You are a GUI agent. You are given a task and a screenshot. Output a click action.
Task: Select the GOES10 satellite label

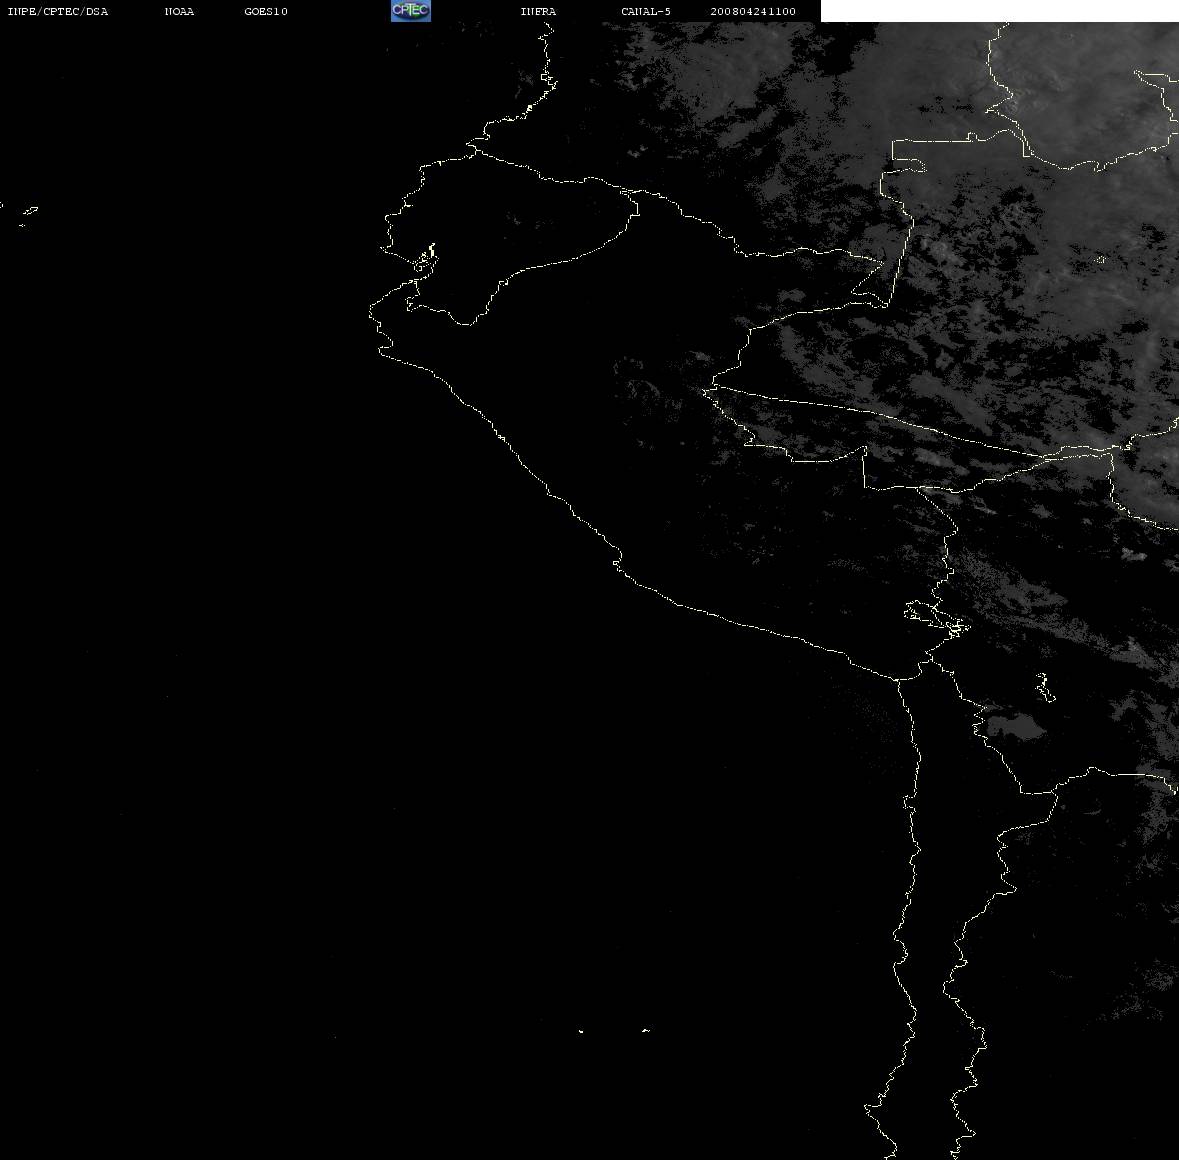click(266, 11)
